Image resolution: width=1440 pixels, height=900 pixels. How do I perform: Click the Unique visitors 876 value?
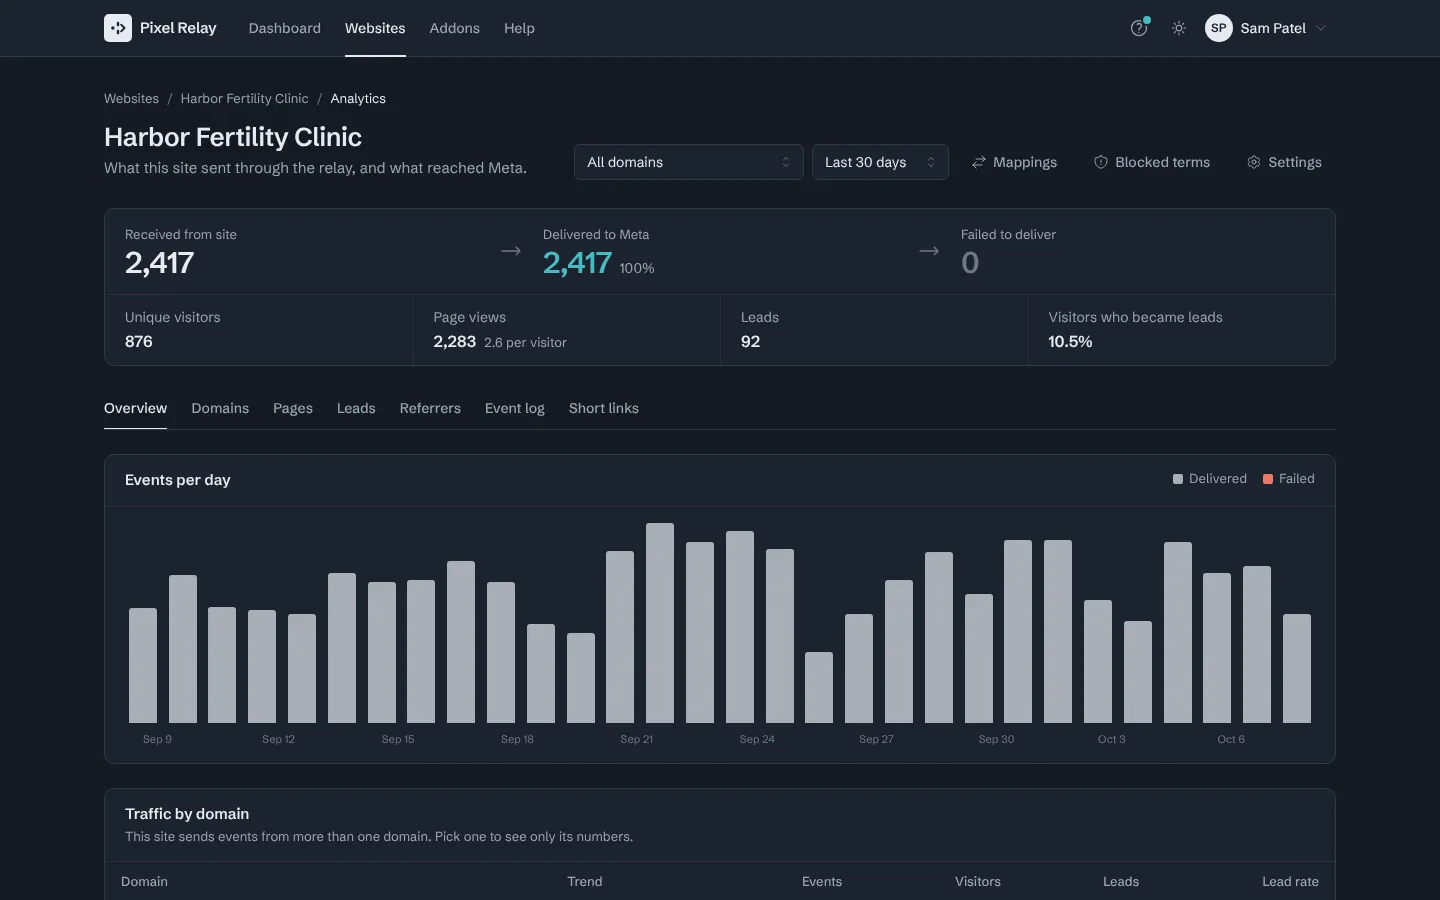pos(139,341)
